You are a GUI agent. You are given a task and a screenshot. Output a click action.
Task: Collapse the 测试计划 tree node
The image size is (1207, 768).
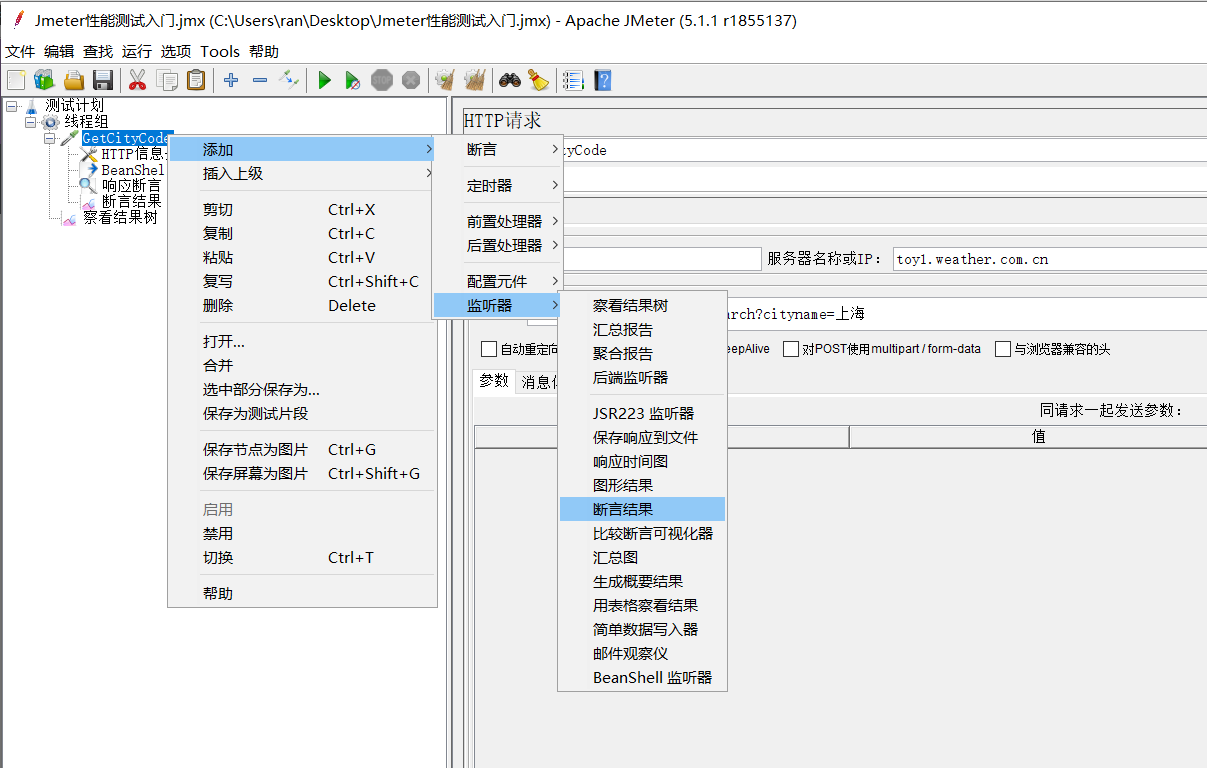pyautogui.click(x=11, y=106)
